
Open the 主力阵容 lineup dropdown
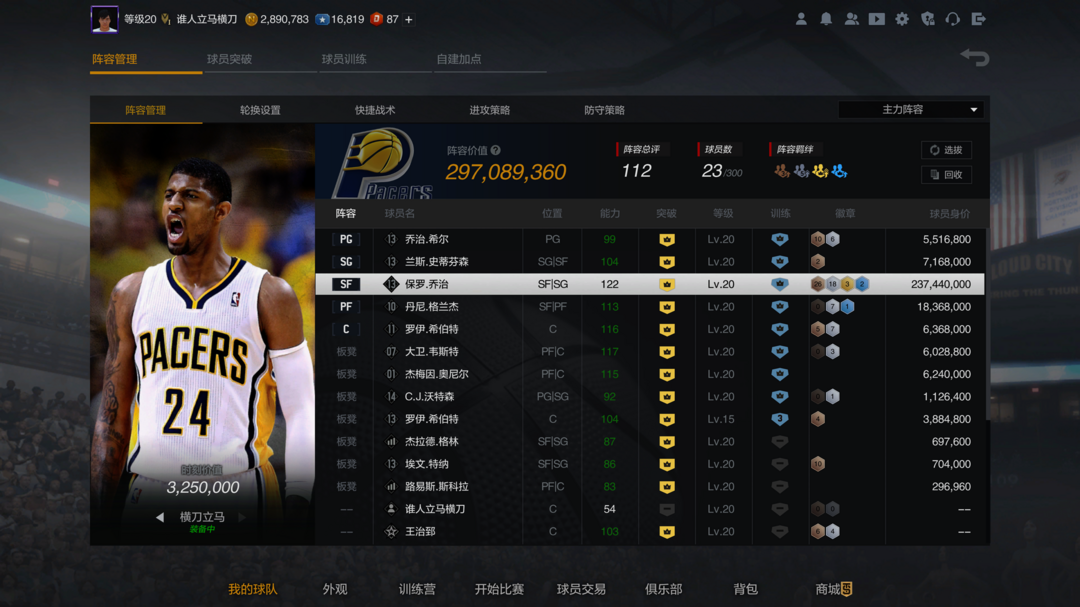tap(912, 110)
